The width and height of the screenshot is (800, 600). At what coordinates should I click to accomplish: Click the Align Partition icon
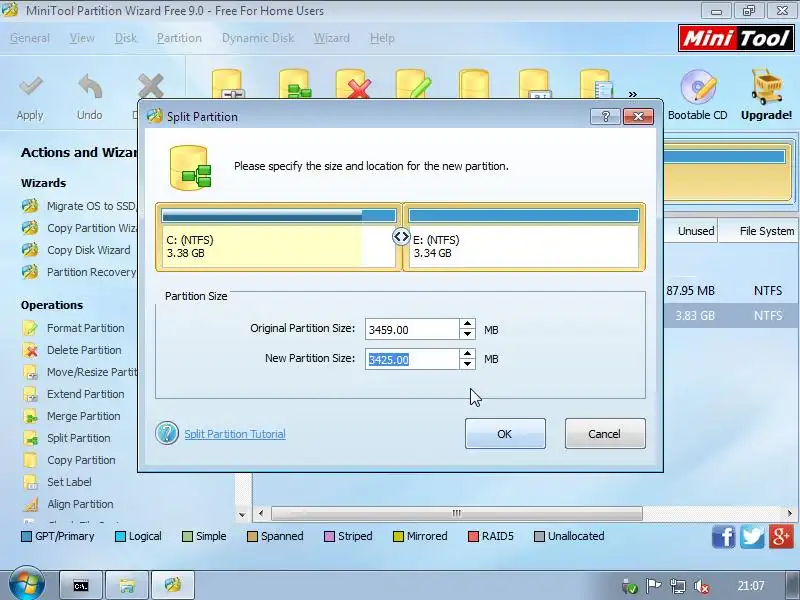click(x=30, y=504)
